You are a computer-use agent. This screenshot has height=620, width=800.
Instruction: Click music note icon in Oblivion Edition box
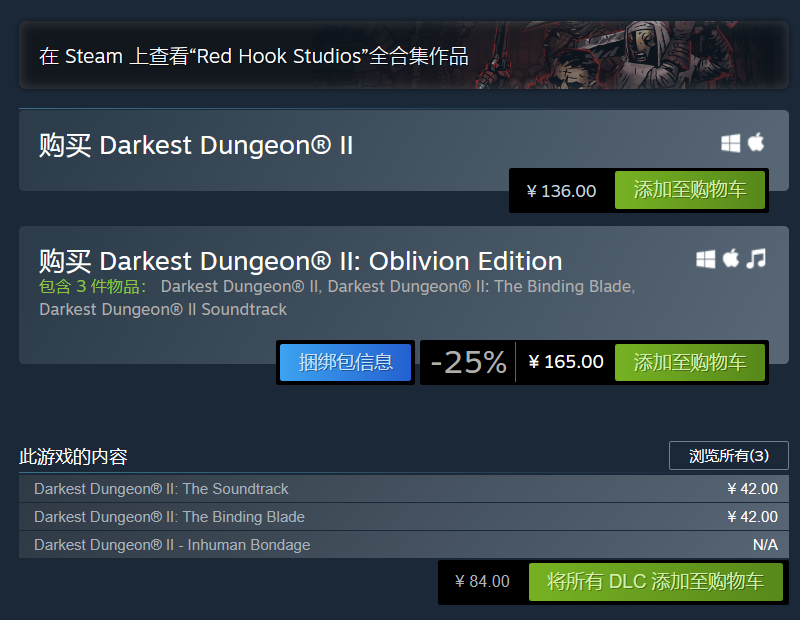pos(756,259)
